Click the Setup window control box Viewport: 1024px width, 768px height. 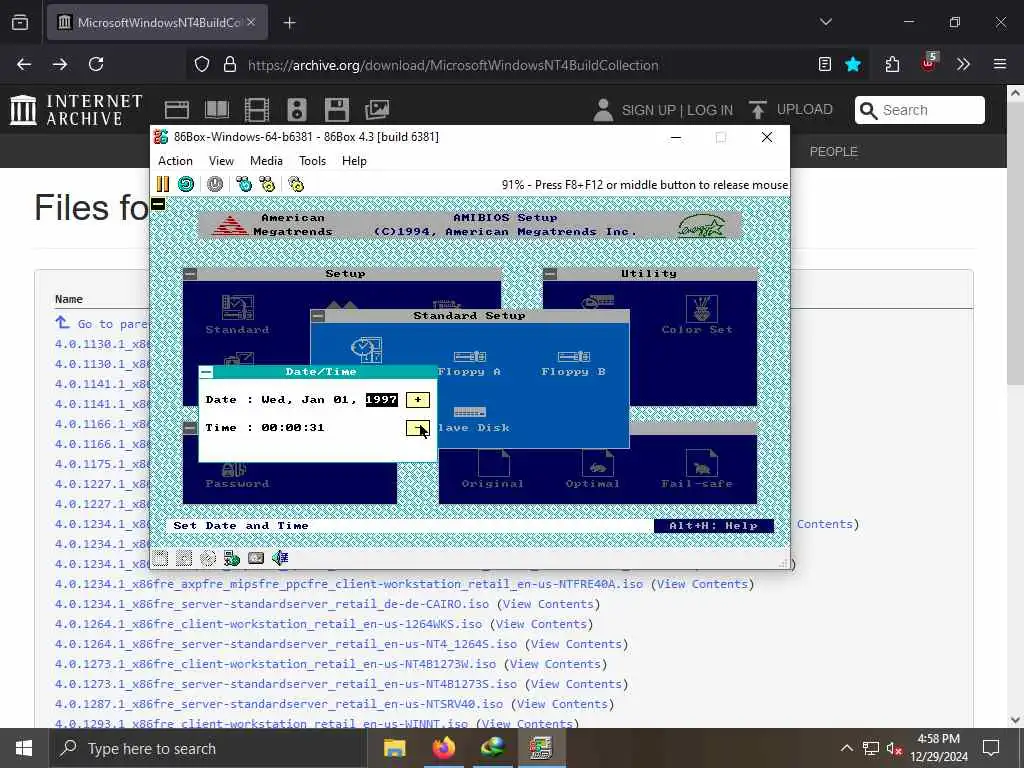click(190, 274)
